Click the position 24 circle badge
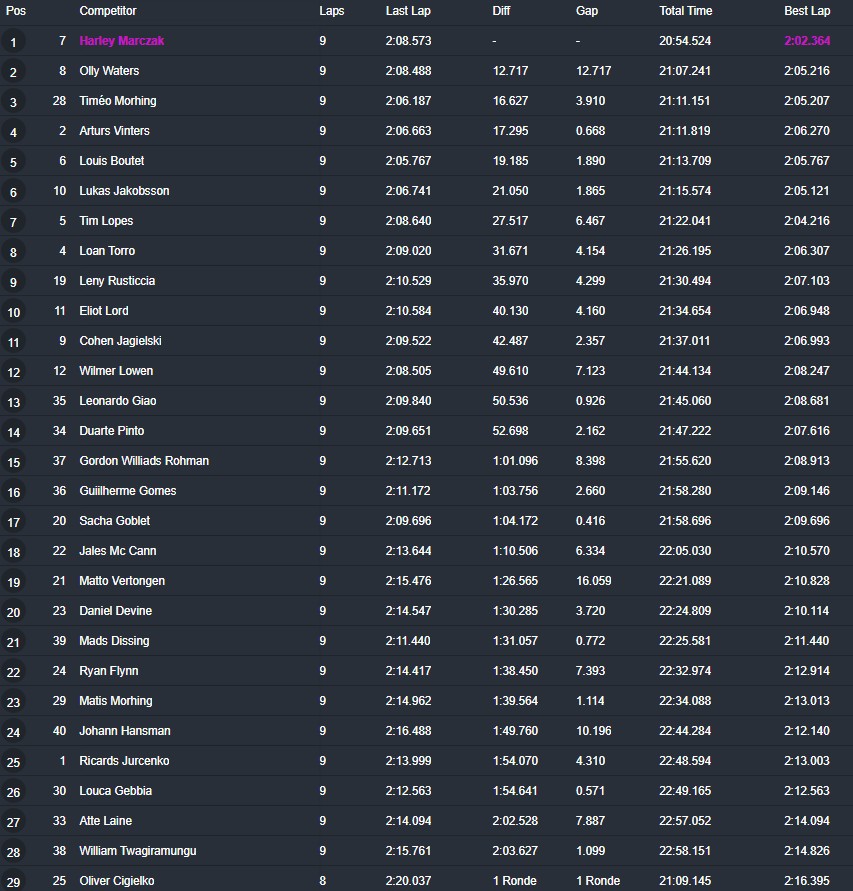853x891 pixels. (13, 732)
